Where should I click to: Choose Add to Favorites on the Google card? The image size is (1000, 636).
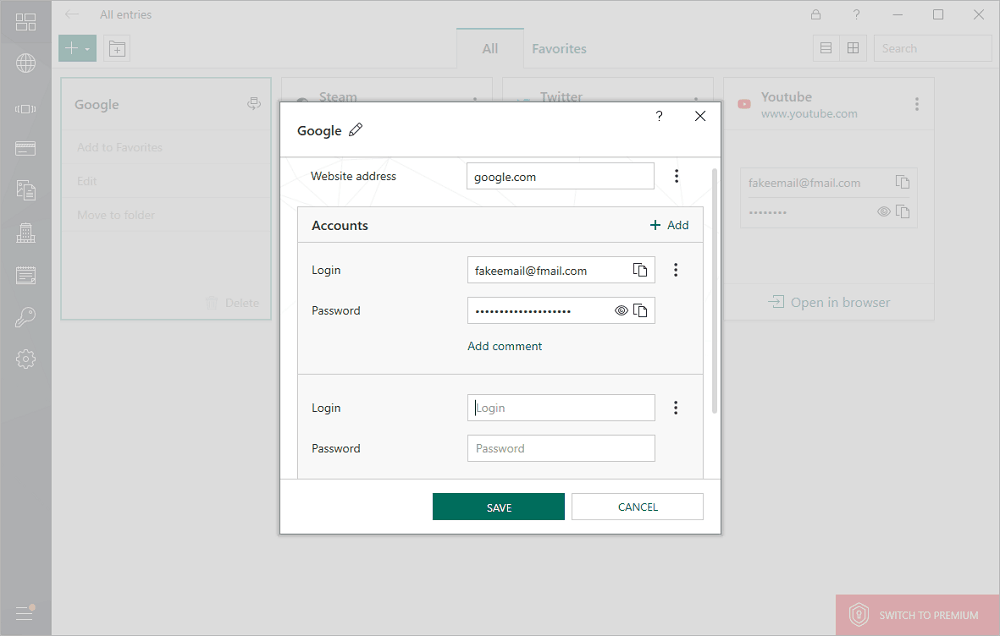coord(120,147)
